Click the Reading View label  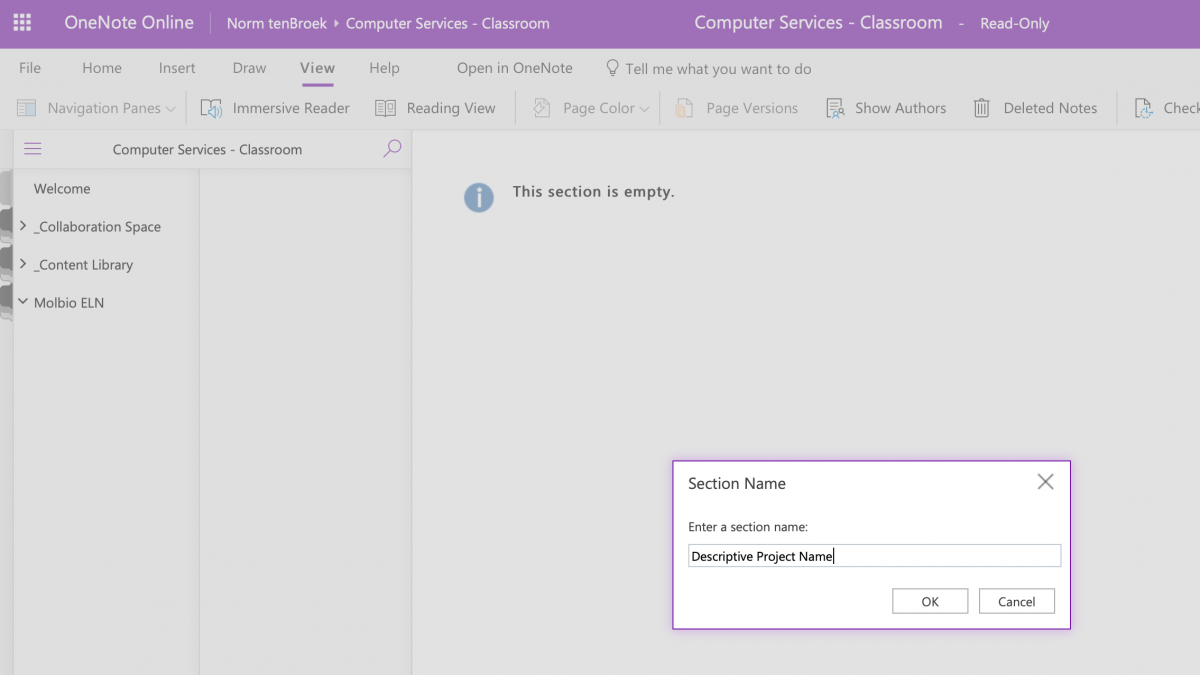451,108
